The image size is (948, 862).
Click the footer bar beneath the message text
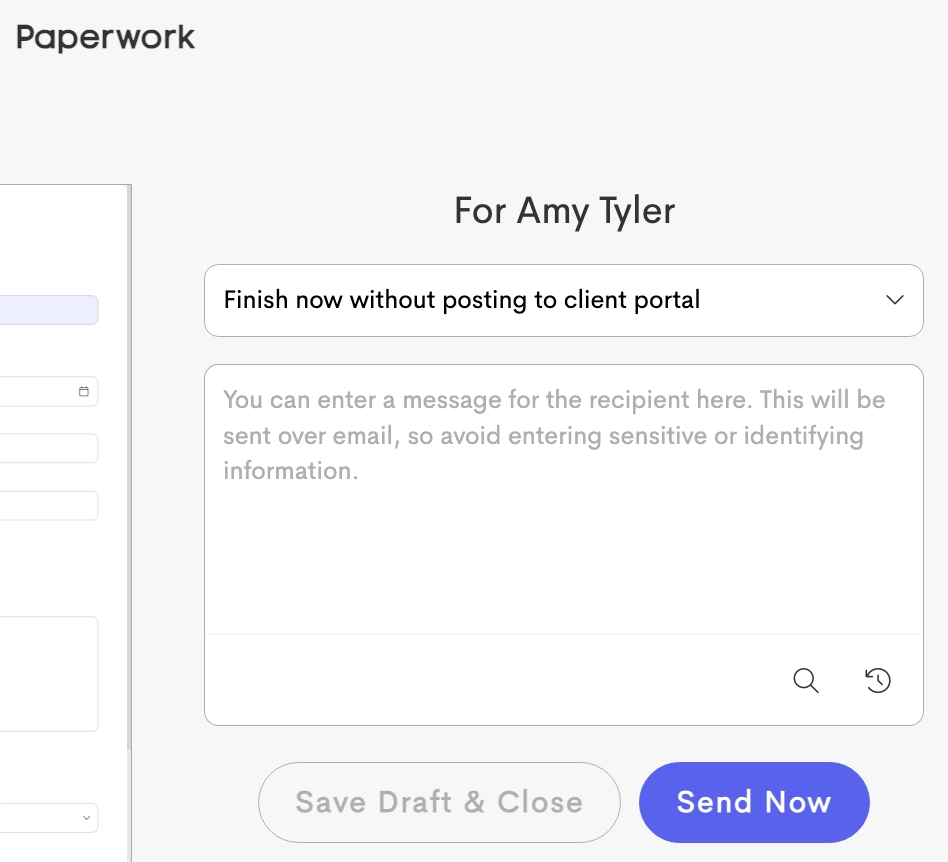click(563, 680)
